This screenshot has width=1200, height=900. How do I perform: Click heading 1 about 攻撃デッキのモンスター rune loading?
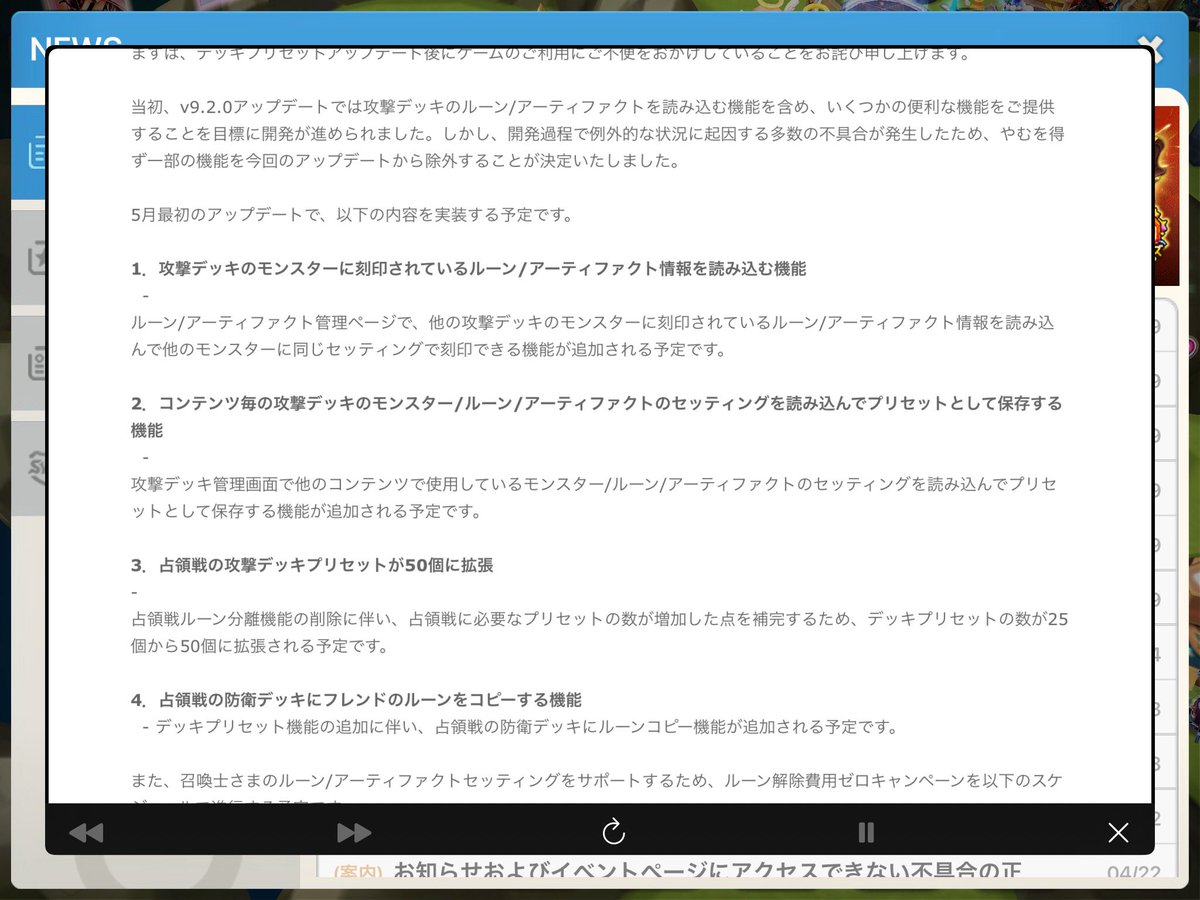(468, 269)
